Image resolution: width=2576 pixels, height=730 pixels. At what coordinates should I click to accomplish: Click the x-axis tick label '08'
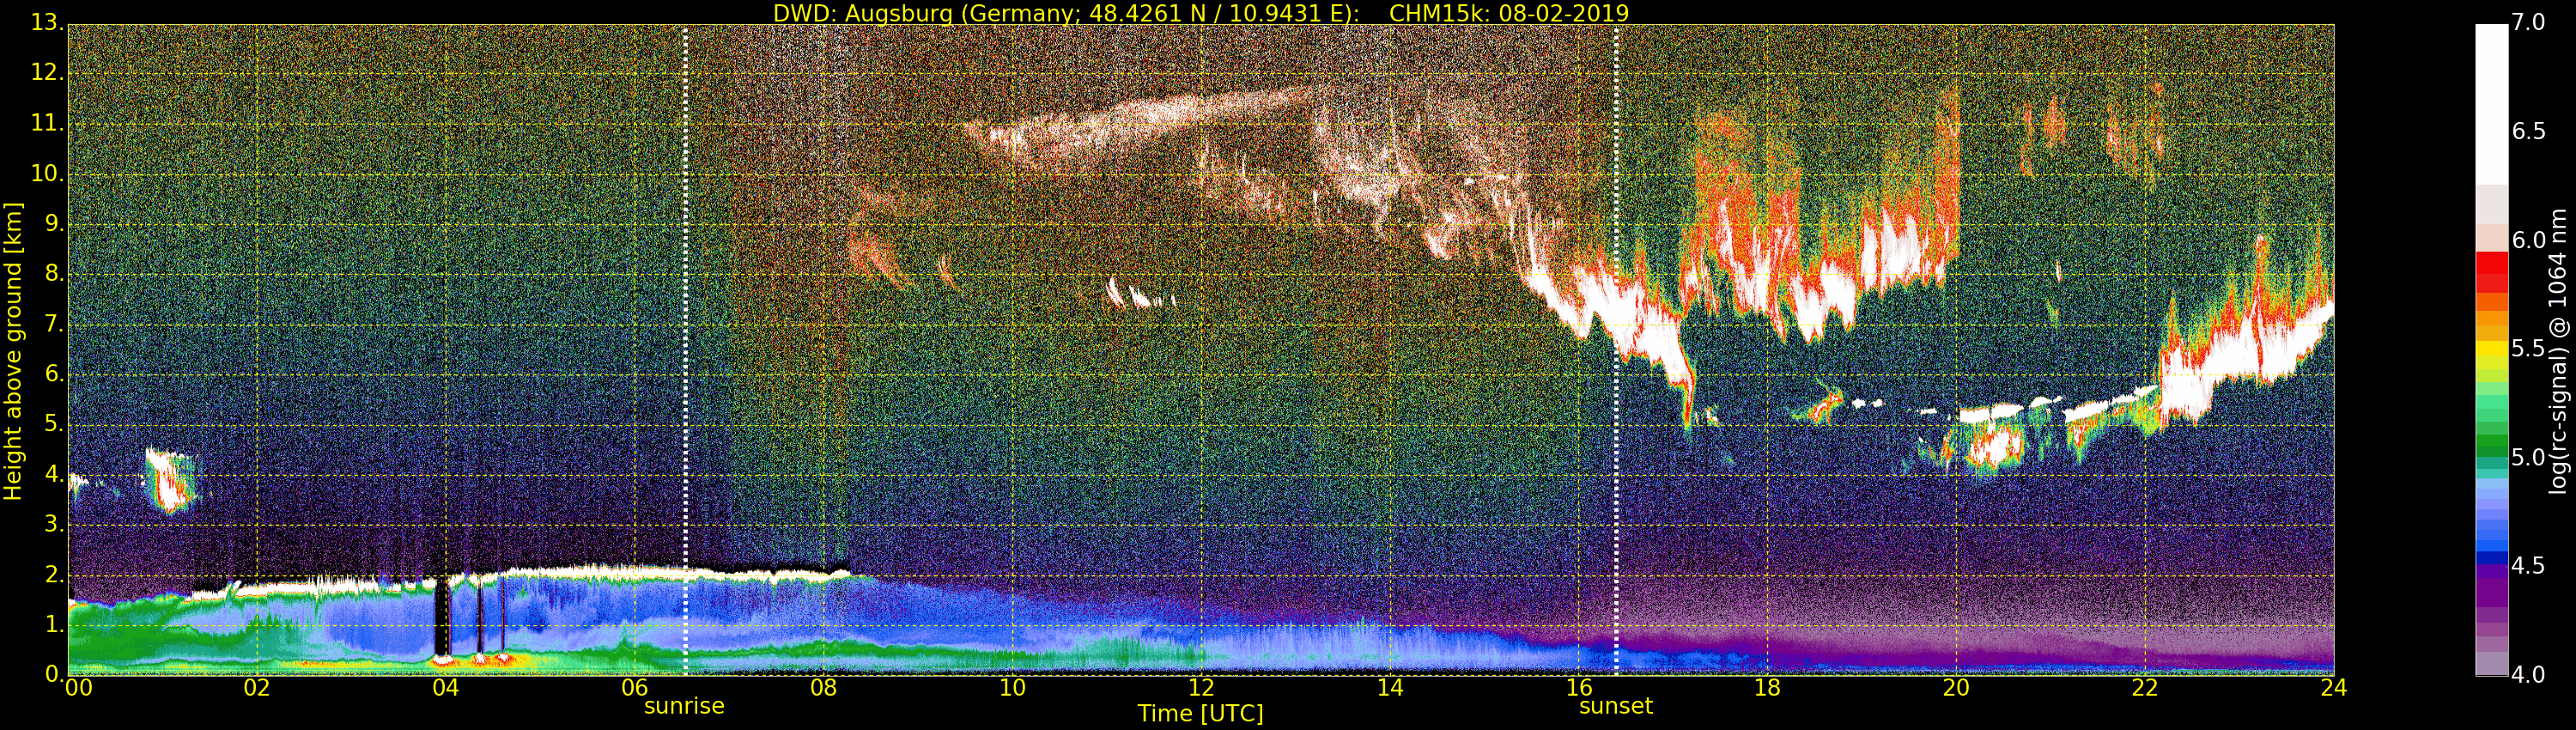coord(823,687)
